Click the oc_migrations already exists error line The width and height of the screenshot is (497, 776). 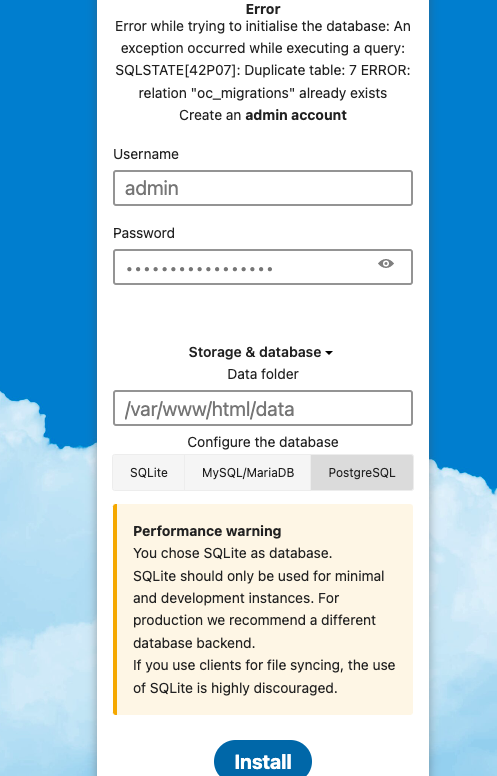click(263, 93)
